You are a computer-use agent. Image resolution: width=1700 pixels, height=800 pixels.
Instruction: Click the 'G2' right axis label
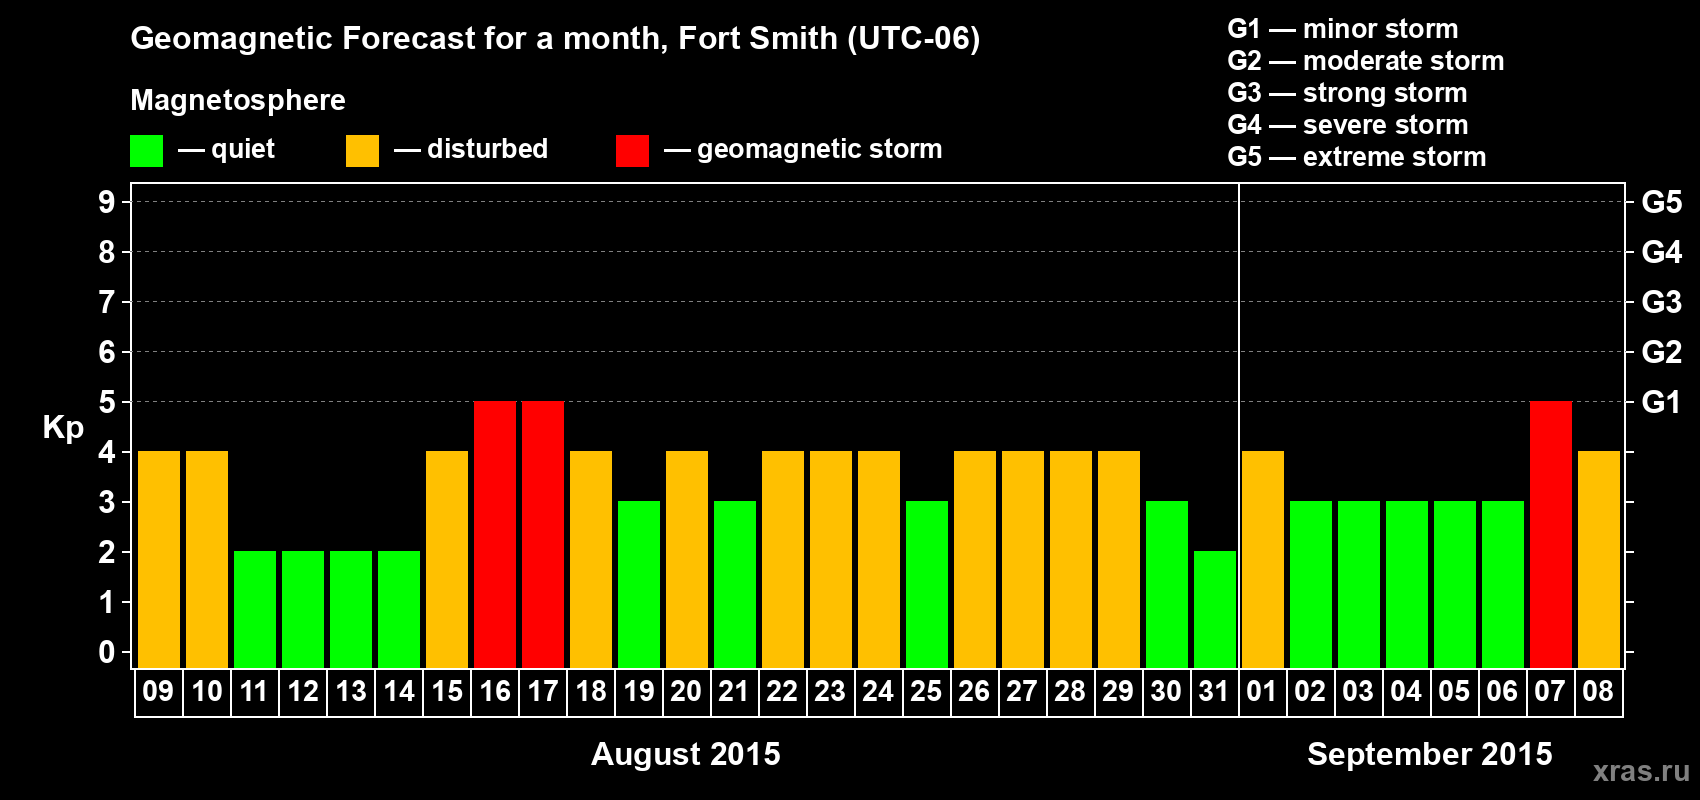[x=1661, y=352]
